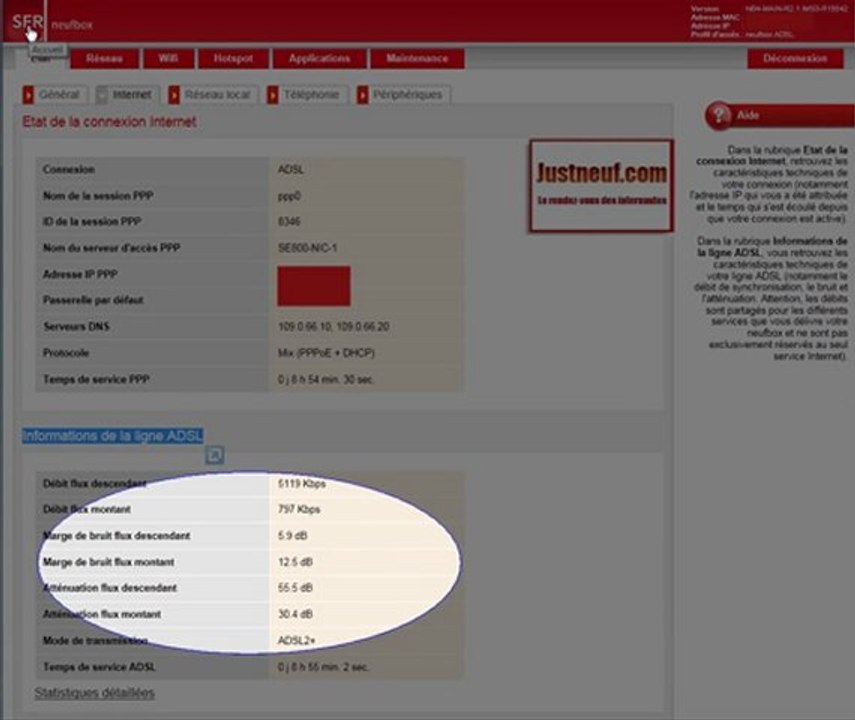Screen dimensions: 855x720
Task: Click the upstream noise margin '12.5 dB'
Action: click(x=295, y=562)
